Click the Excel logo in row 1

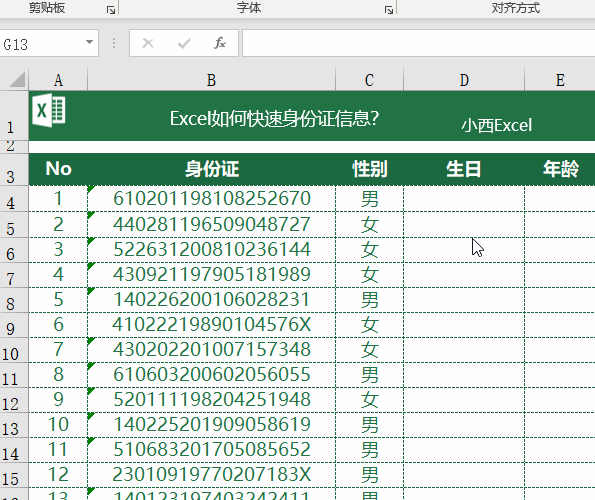tap(49, 110)
